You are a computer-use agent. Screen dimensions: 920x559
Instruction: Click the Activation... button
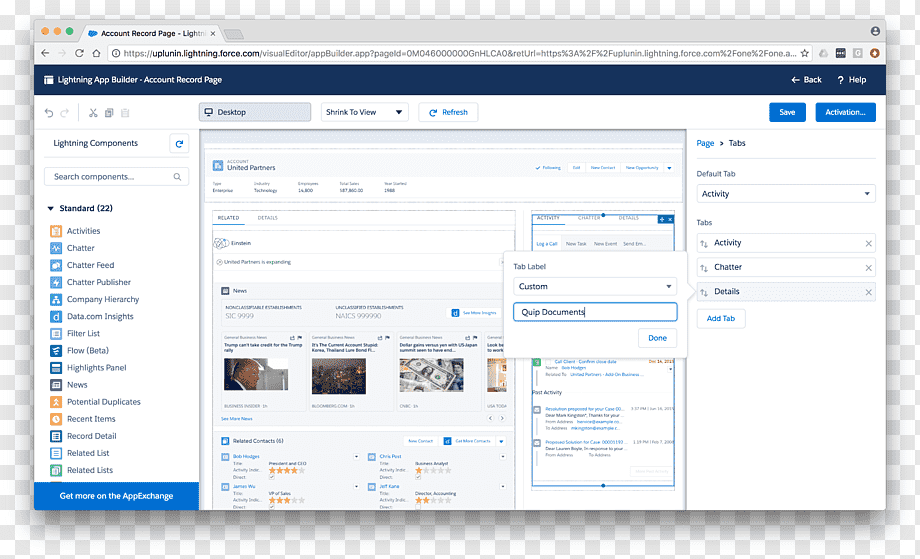[845, 112]
